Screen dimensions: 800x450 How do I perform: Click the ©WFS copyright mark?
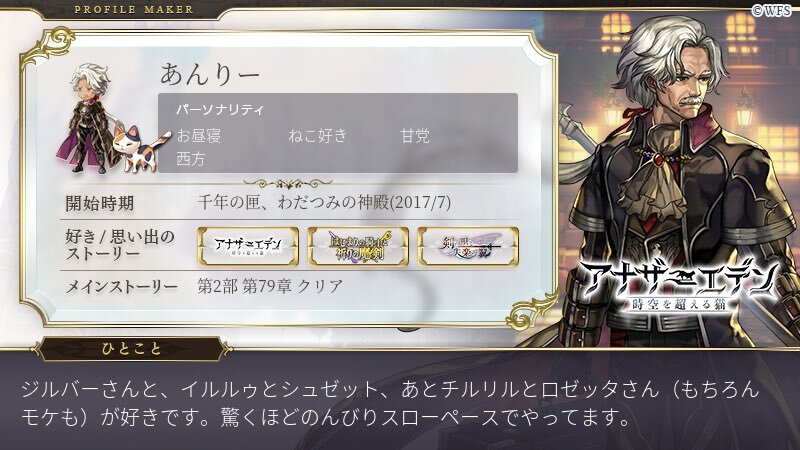[772, 10]
